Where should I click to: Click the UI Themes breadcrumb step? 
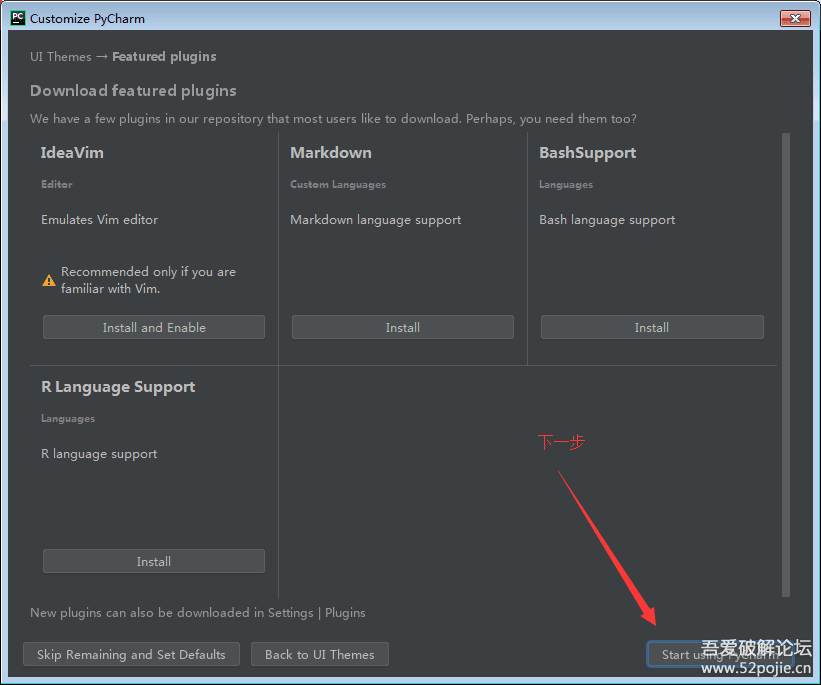point(61,57)
